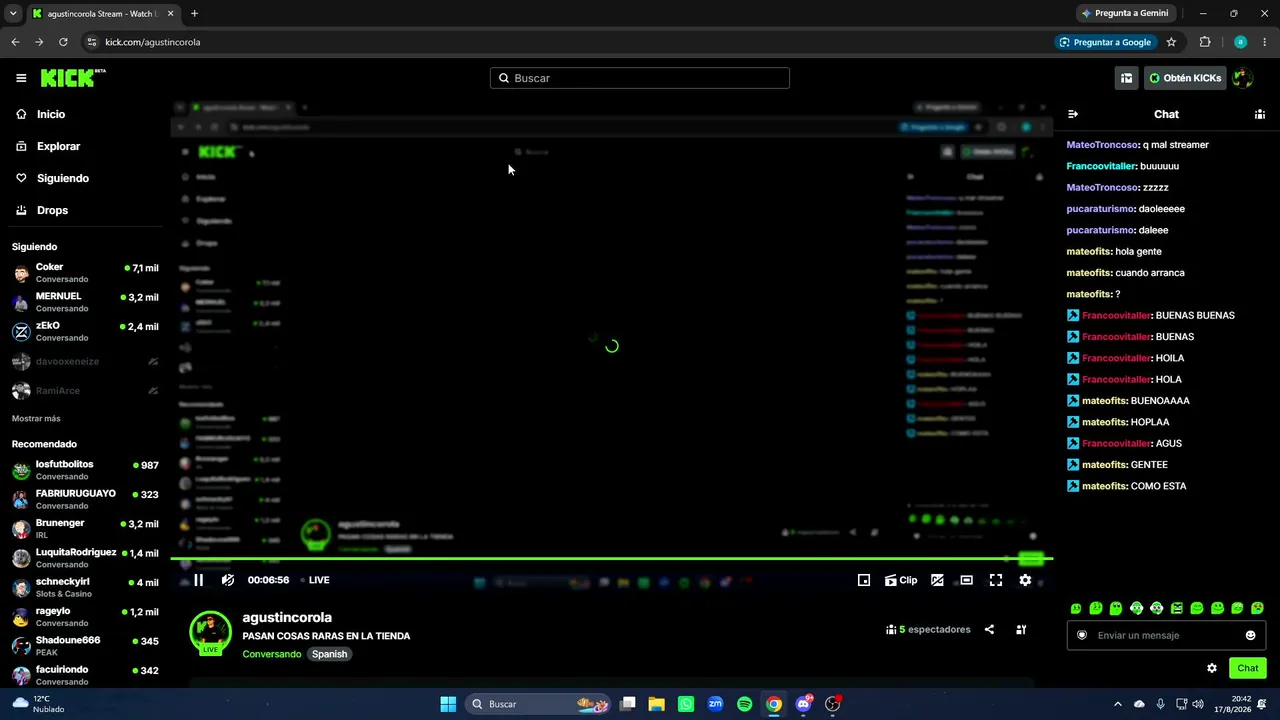
Task: Open the recommended channel LuquitaRodriguez
Action: tap(85, 558)
